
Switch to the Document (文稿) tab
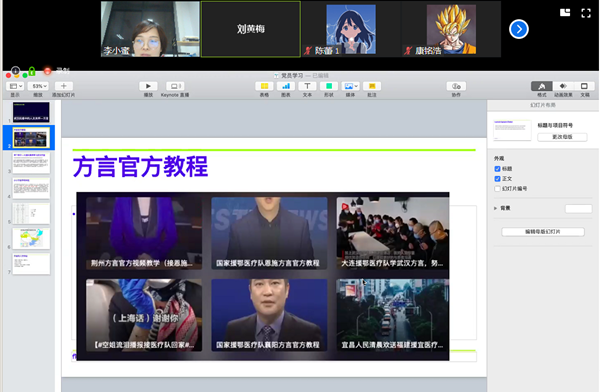coord(584,86)
